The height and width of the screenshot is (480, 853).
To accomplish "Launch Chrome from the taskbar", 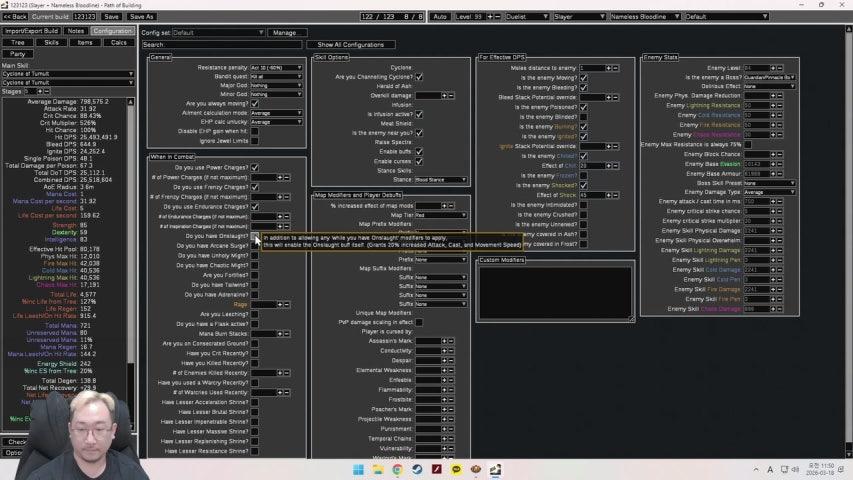I will pos(398,470).
